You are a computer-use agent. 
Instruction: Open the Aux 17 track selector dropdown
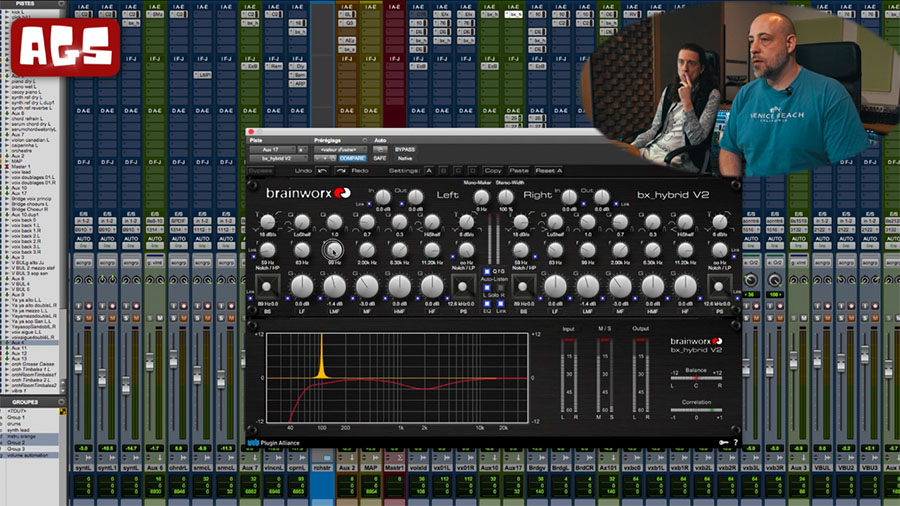272,150
